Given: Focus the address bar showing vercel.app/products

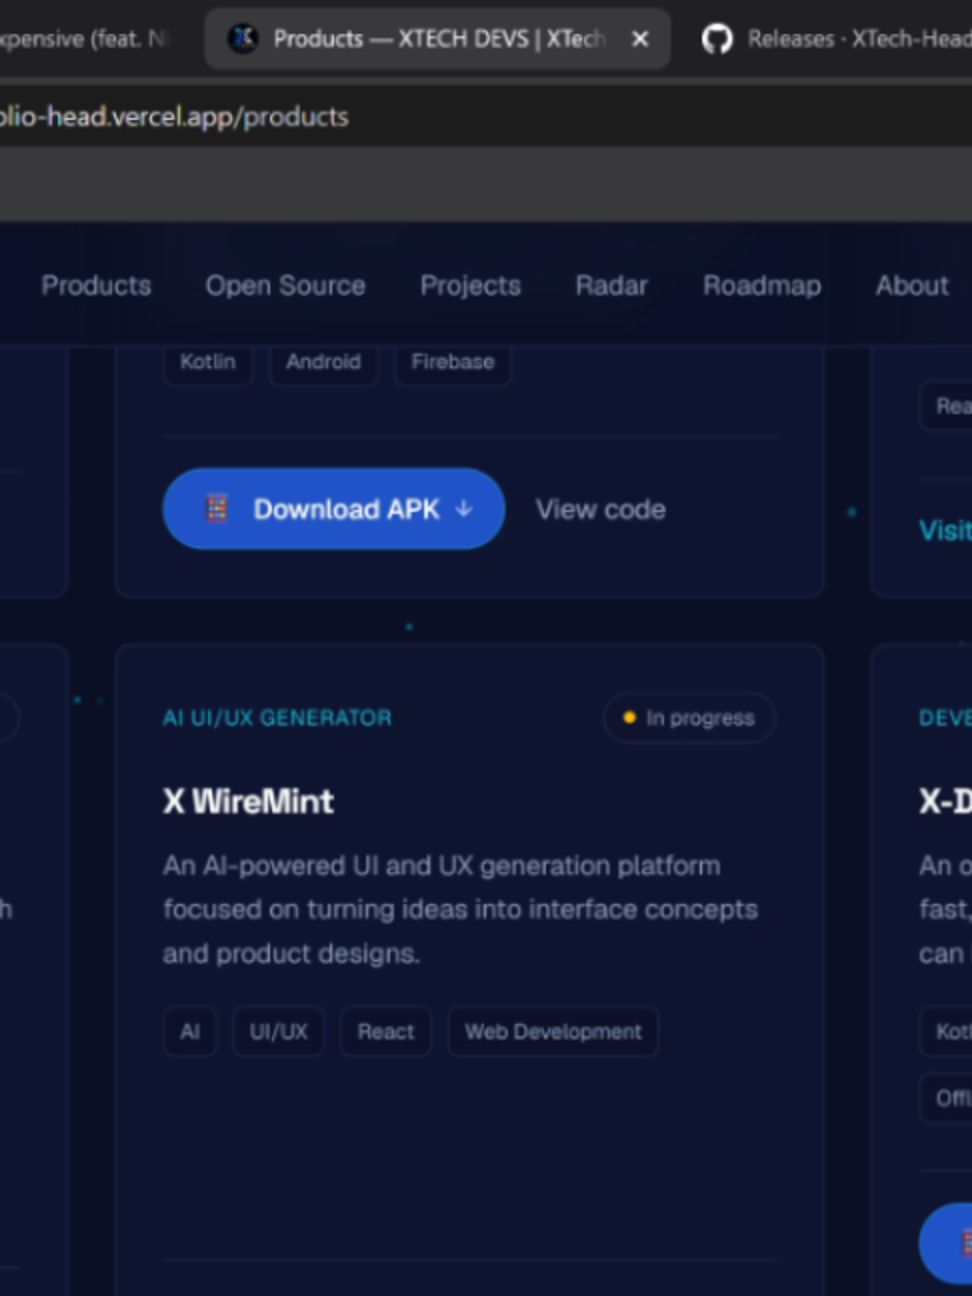Looking at the screenshot, I should pyautogui.click(x=486, y=116).
